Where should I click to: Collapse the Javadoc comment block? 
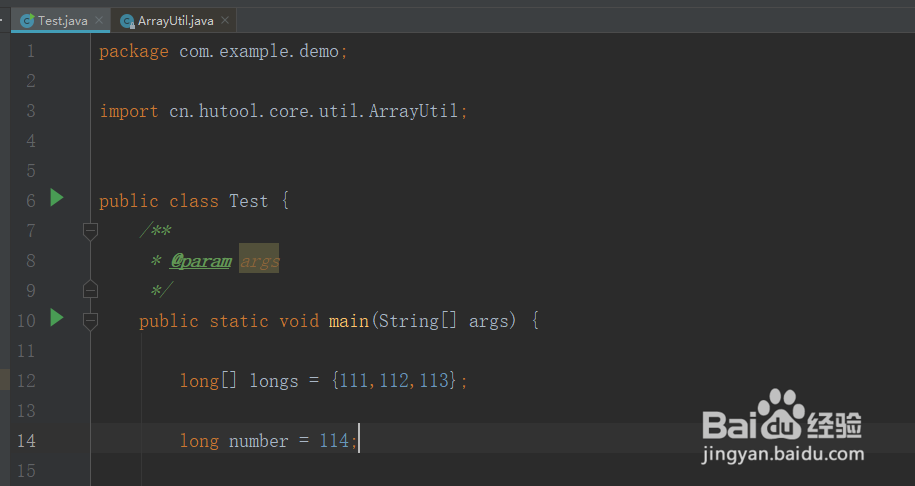90,231
